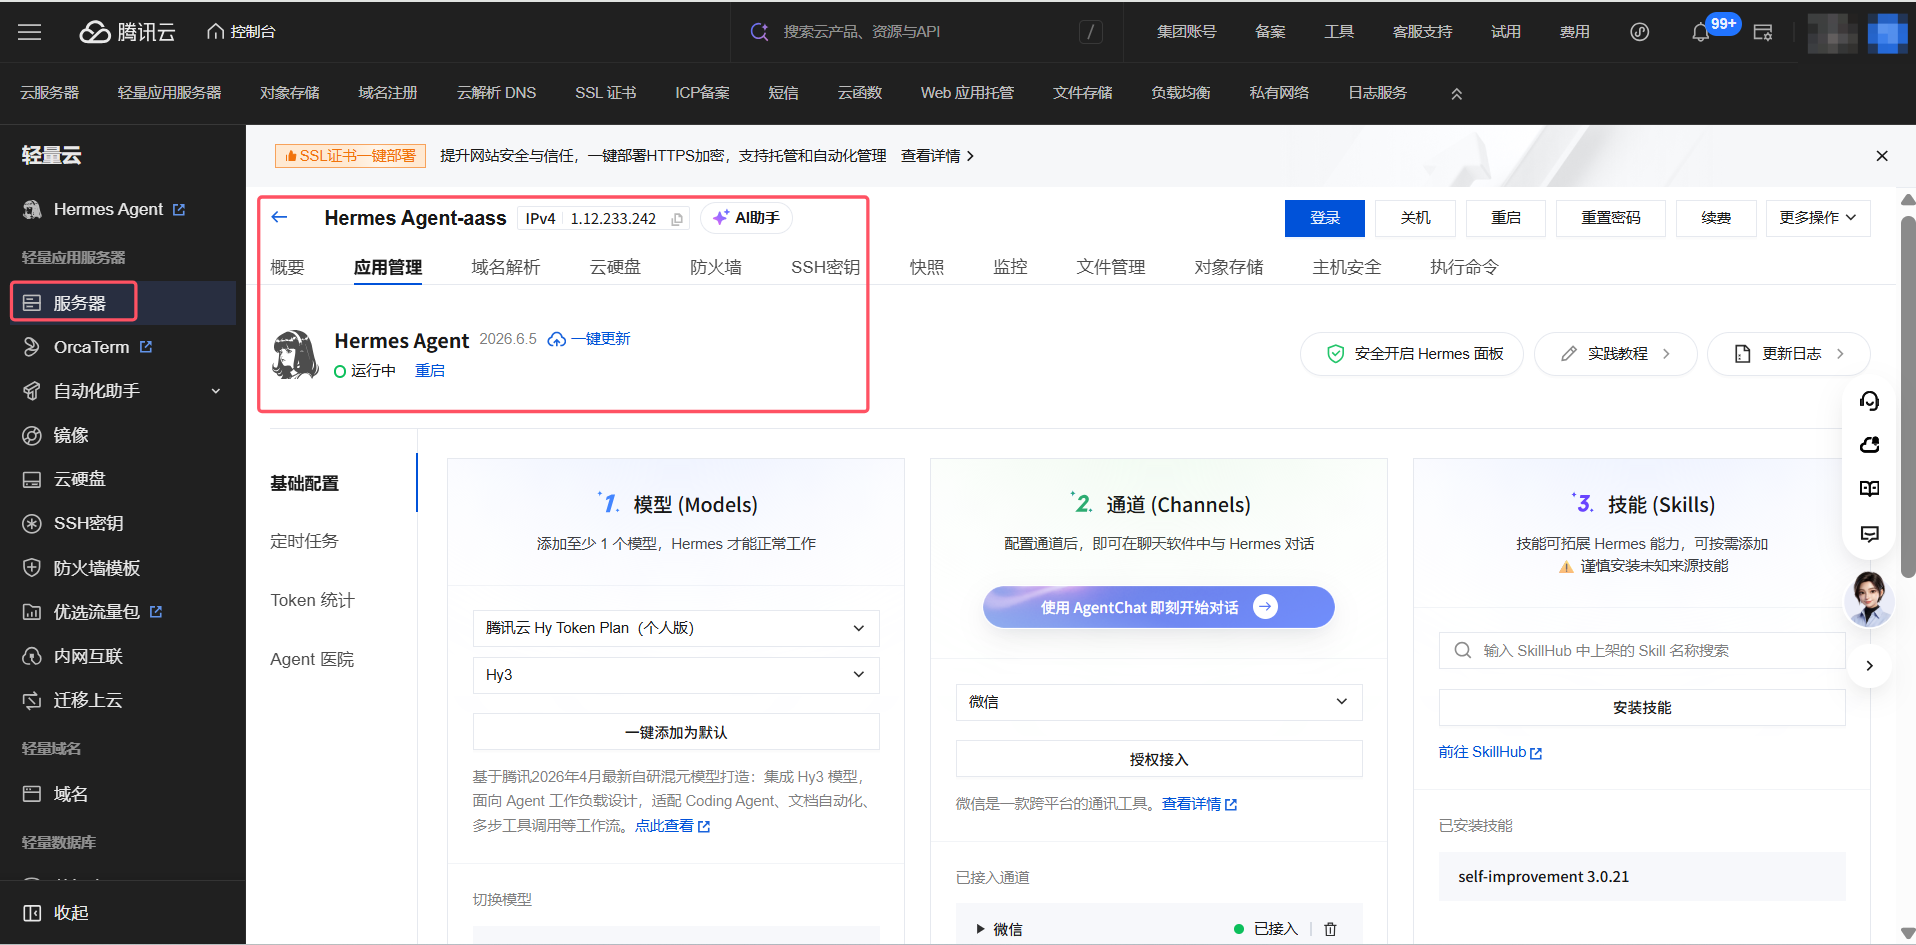Click the assistant avatar floating icon
Image resolution: width=1916 pixels, height=945 pixels.
pyautogui.click(x=1869, y=599)
